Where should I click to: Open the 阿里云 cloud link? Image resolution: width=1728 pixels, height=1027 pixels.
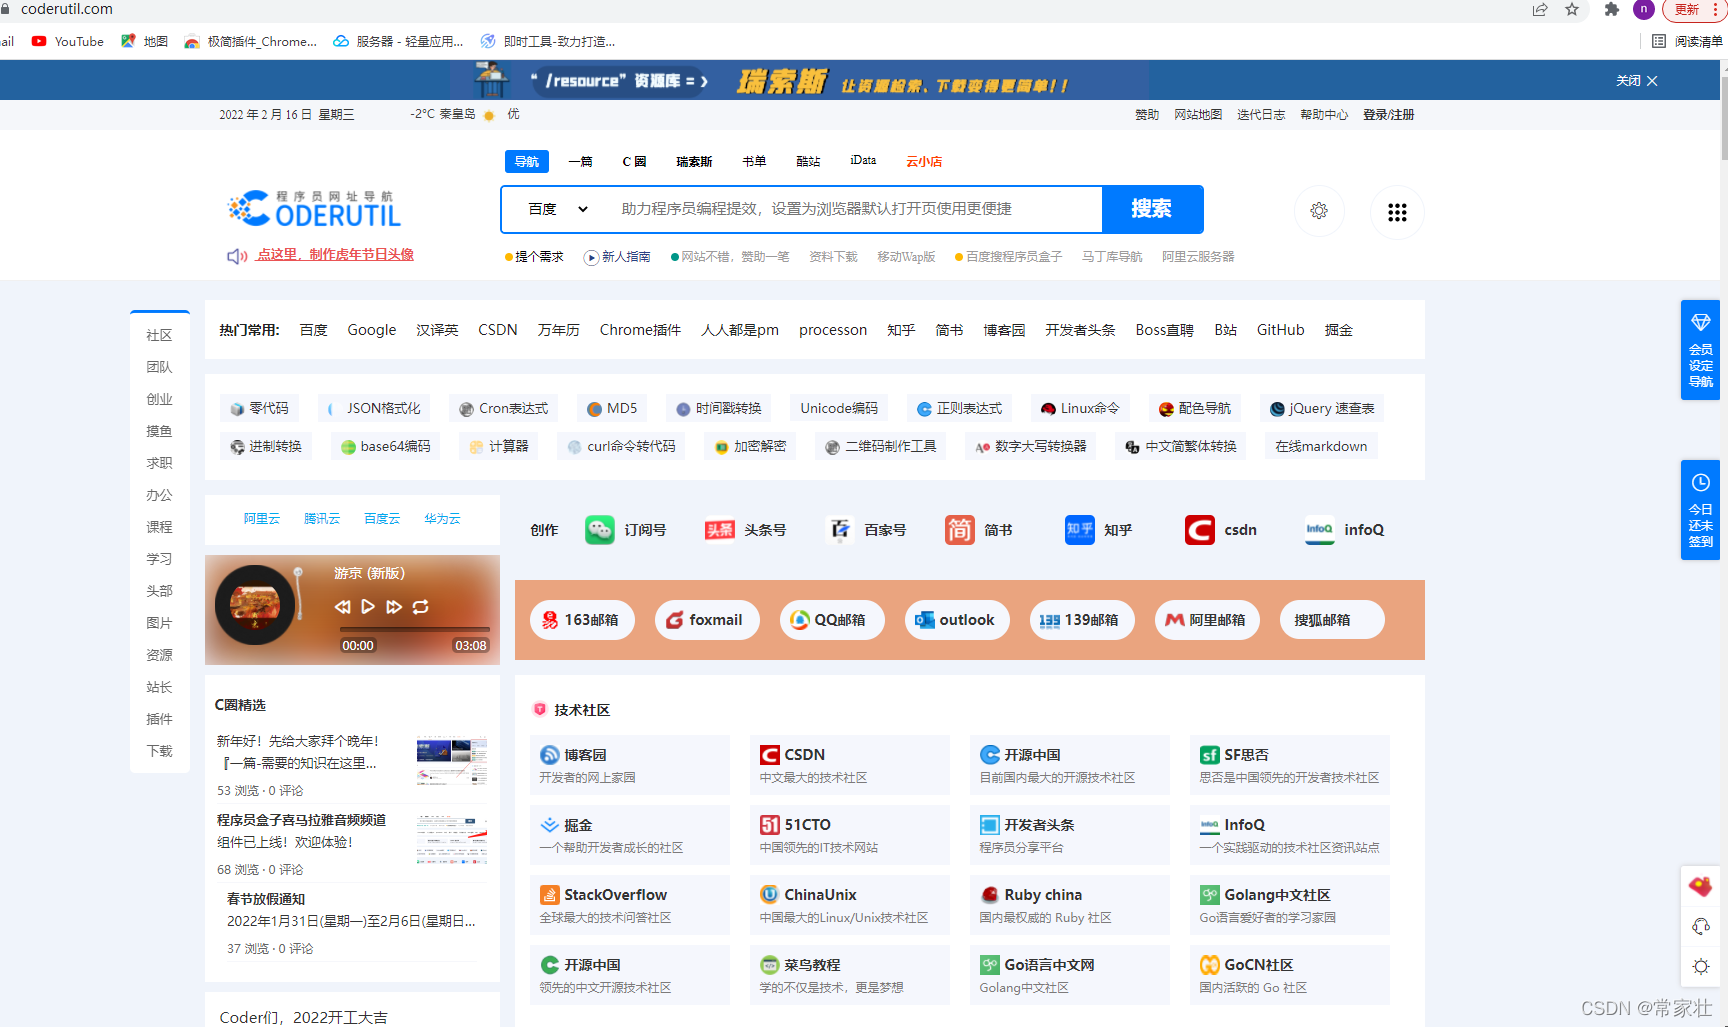click(262, 519)
